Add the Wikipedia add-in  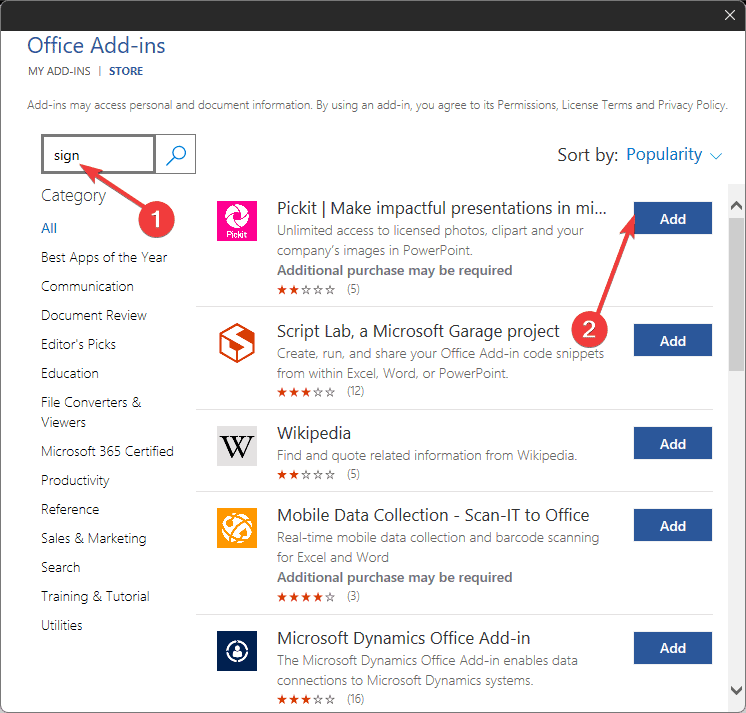(673, 443)
